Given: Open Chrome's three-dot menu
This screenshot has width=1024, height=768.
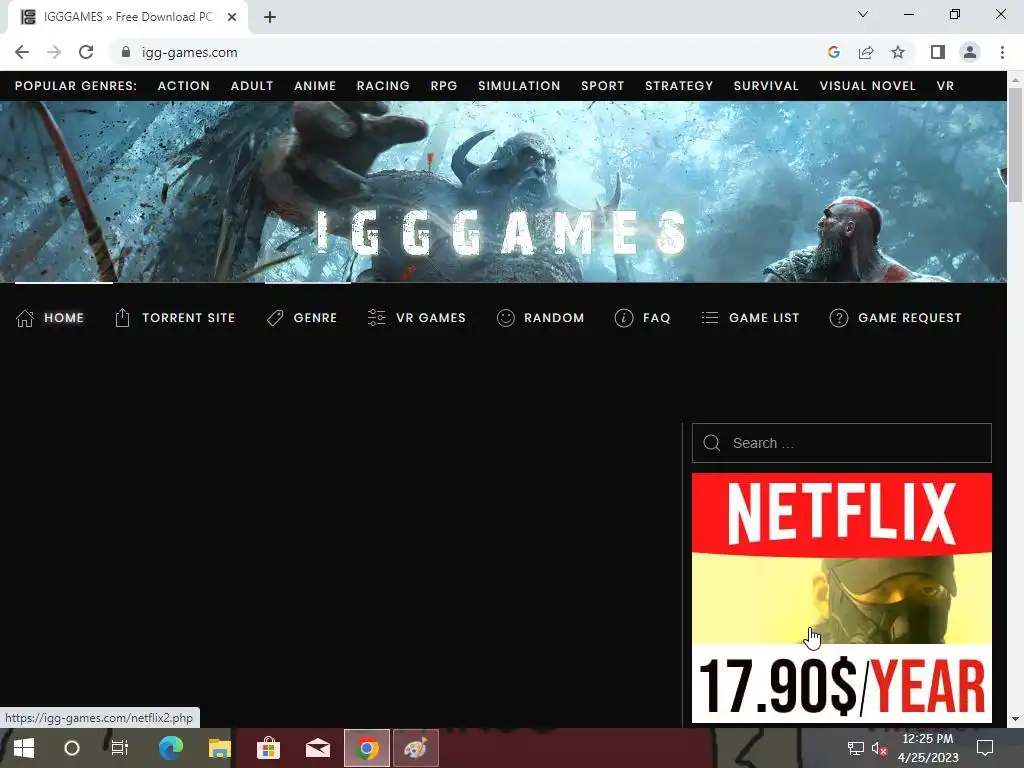Looking at the screenshot, I should click(1002, 52).
